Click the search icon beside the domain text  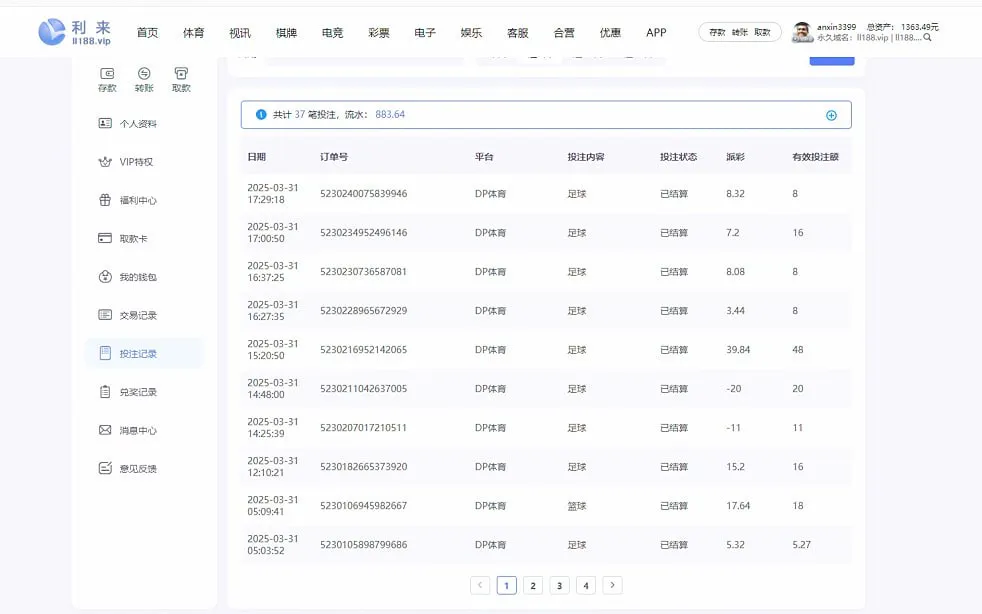point(927,38)
